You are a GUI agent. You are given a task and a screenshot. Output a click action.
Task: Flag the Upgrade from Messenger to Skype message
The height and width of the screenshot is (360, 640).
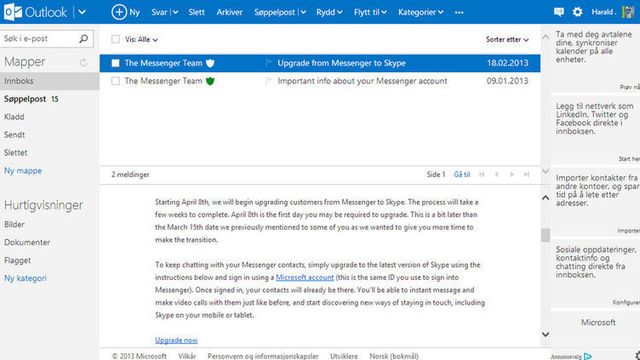tap(269, 63)
